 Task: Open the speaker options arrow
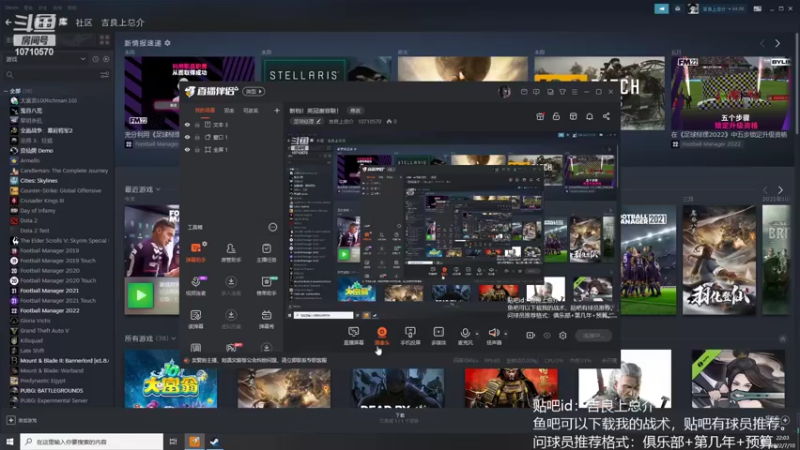click(506, 334)
